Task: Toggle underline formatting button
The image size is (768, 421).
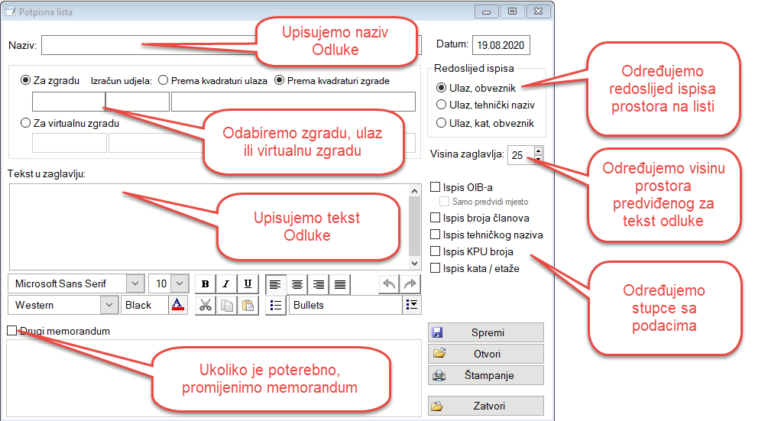Action: [x=248, y=284]
